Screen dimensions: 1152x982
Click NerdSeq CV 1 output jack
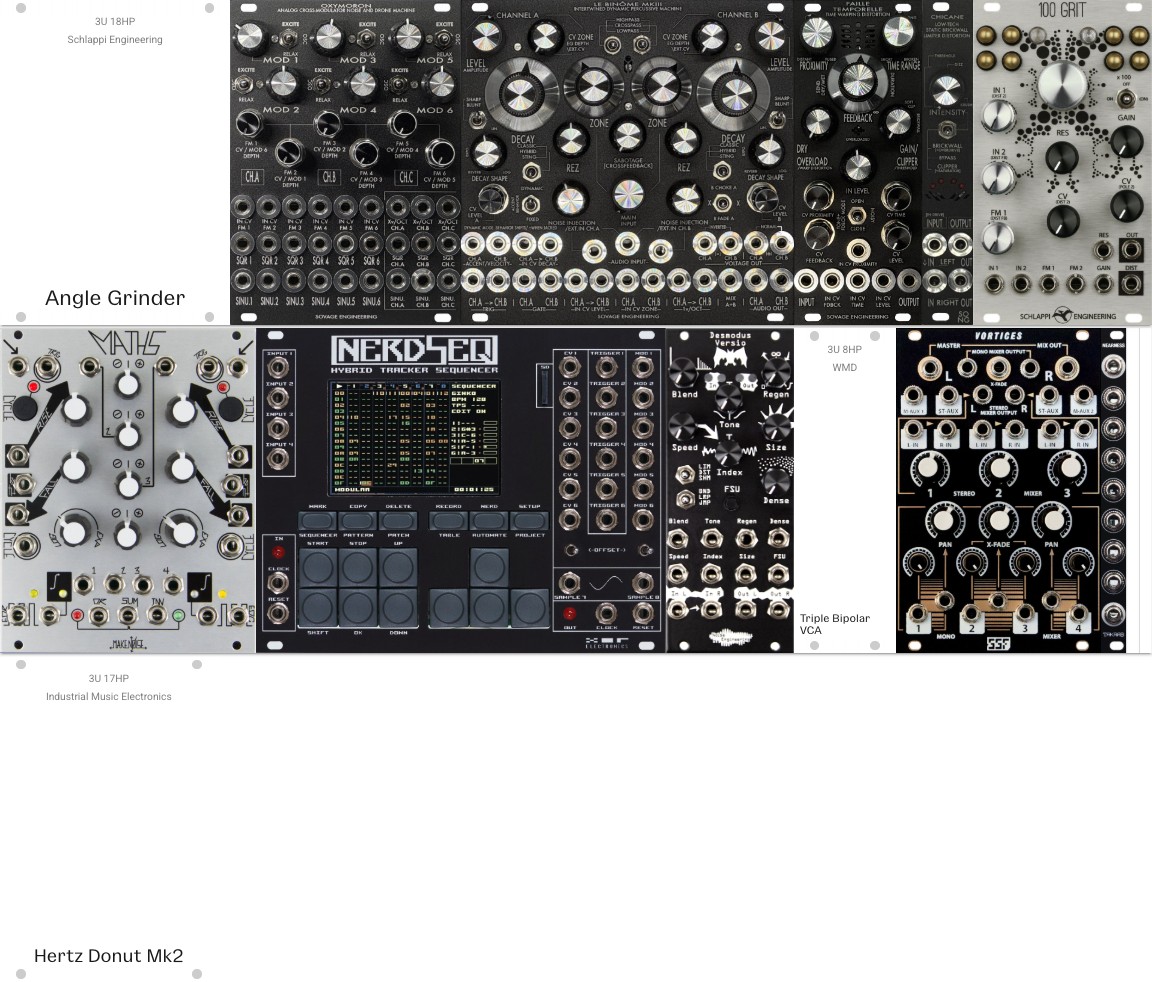[x=569, y=367]
